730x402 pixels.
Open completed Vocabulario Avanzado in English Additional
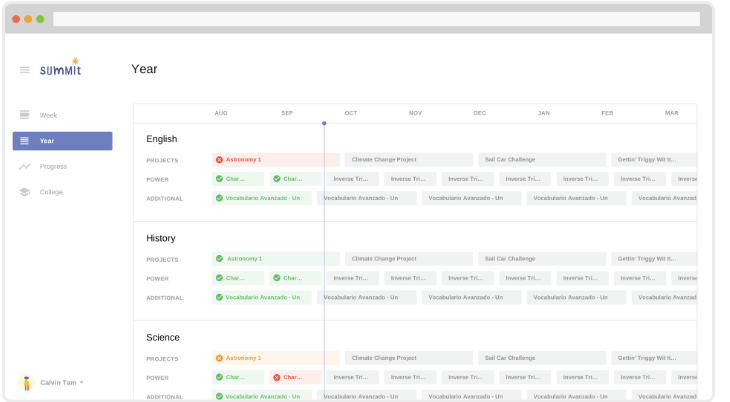coord(262,198)
